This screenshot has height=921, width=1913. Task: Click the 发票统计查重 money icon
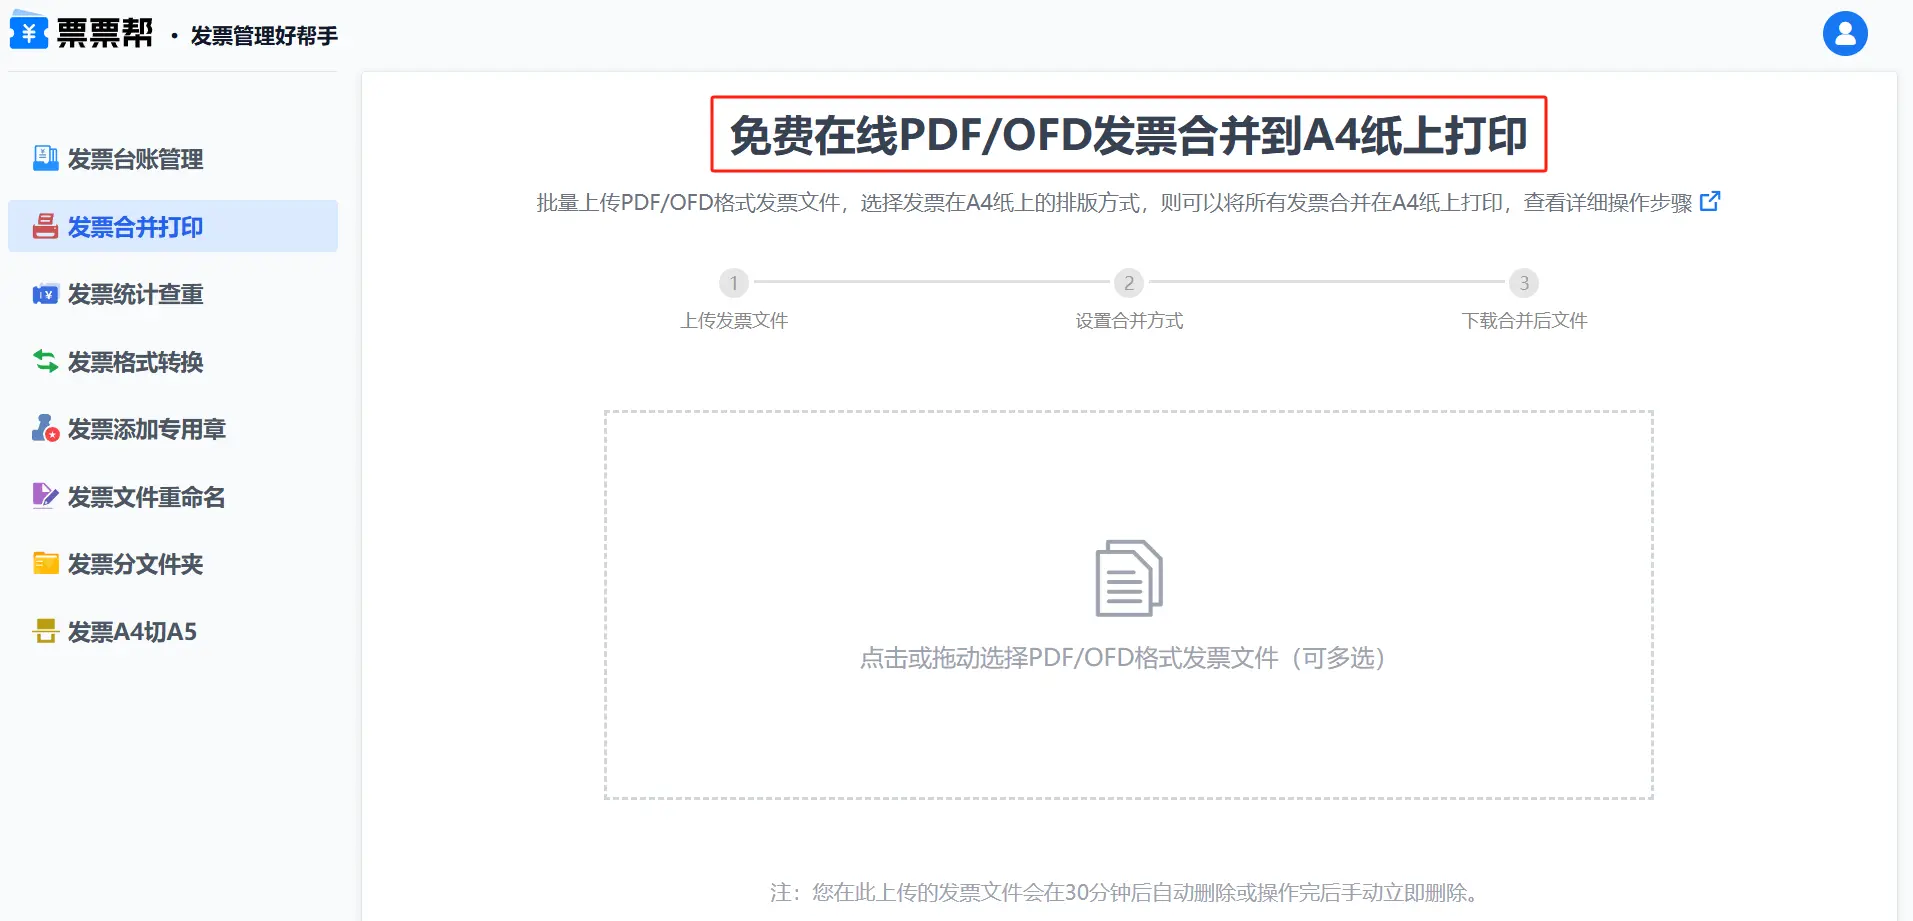[x=45, y=294]
